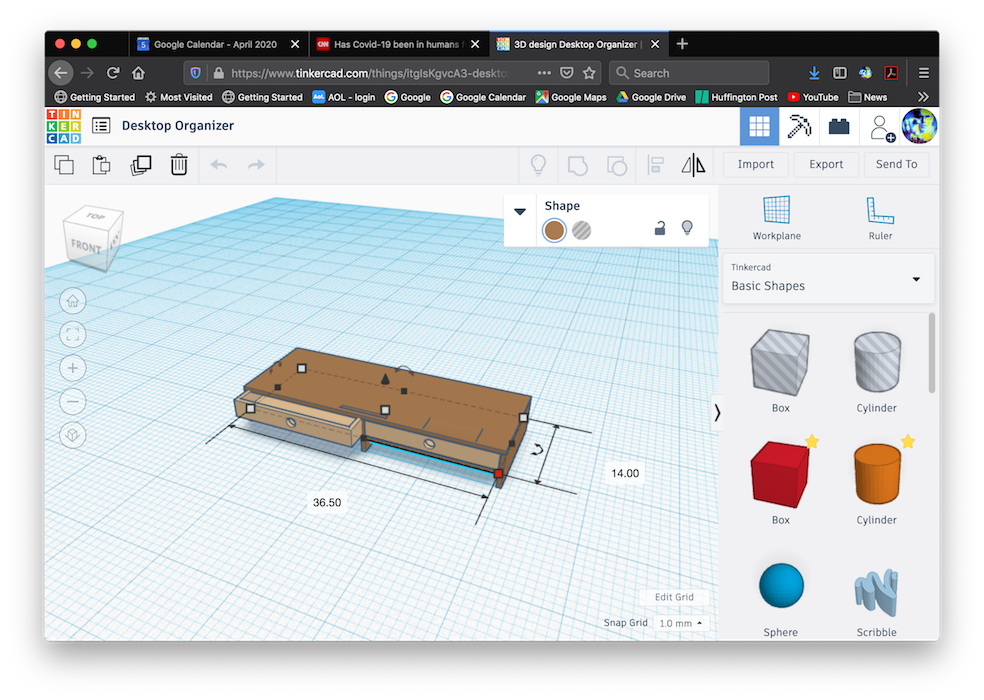Undo the last action

(x=219, y=165)
